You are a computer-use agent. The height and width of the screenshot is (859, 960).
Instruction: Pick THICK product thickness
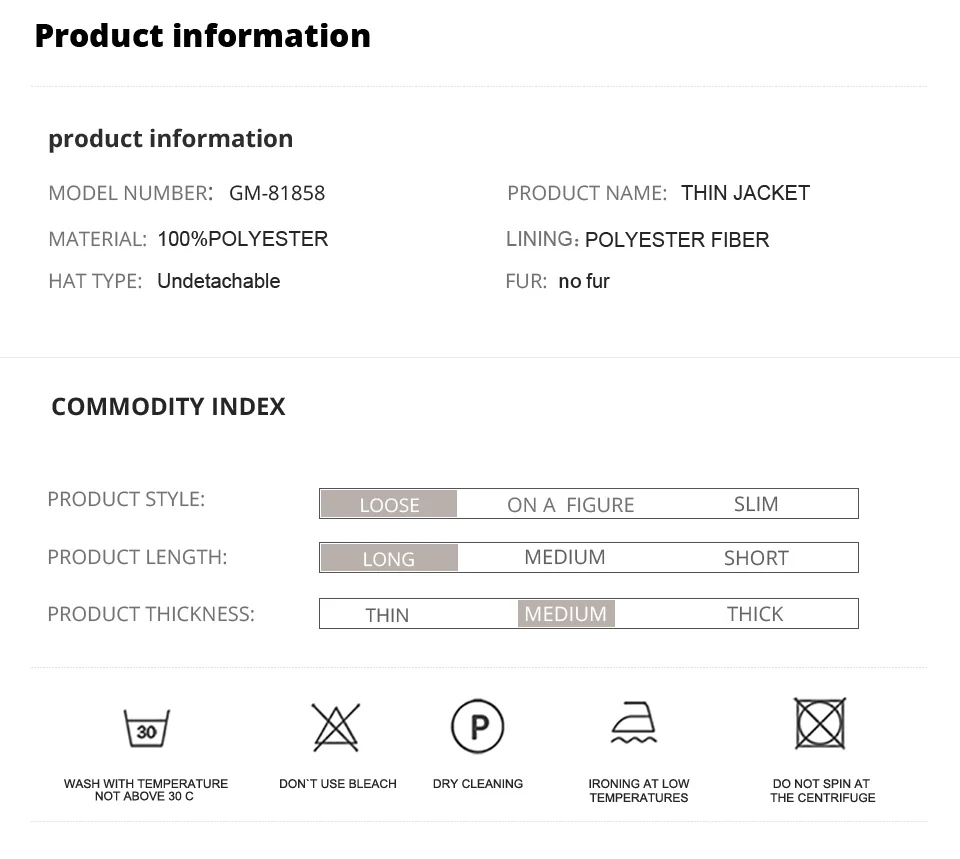point(755,614)
